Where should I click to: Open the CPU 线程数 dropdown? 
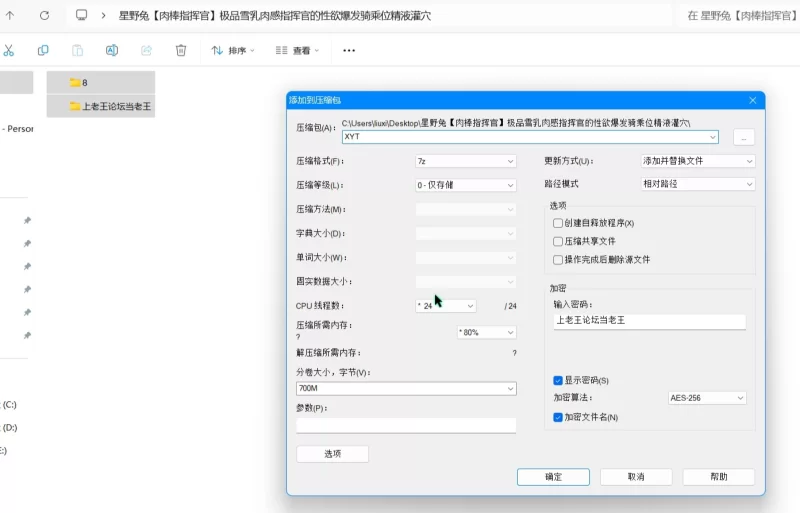[x=445, y=306]
